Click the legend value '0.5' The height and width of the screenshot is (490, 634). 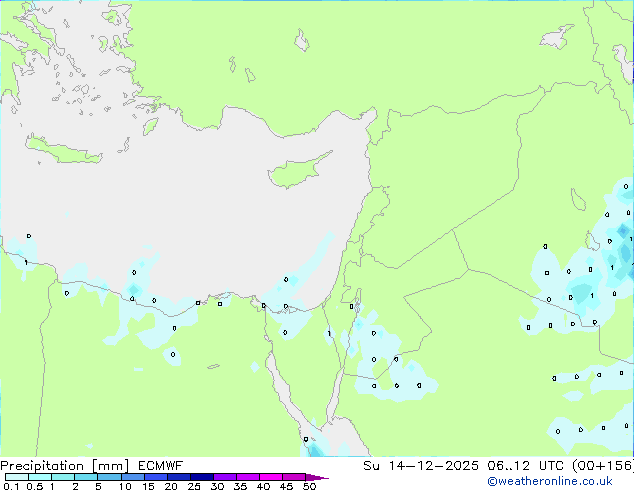(35, 486)
